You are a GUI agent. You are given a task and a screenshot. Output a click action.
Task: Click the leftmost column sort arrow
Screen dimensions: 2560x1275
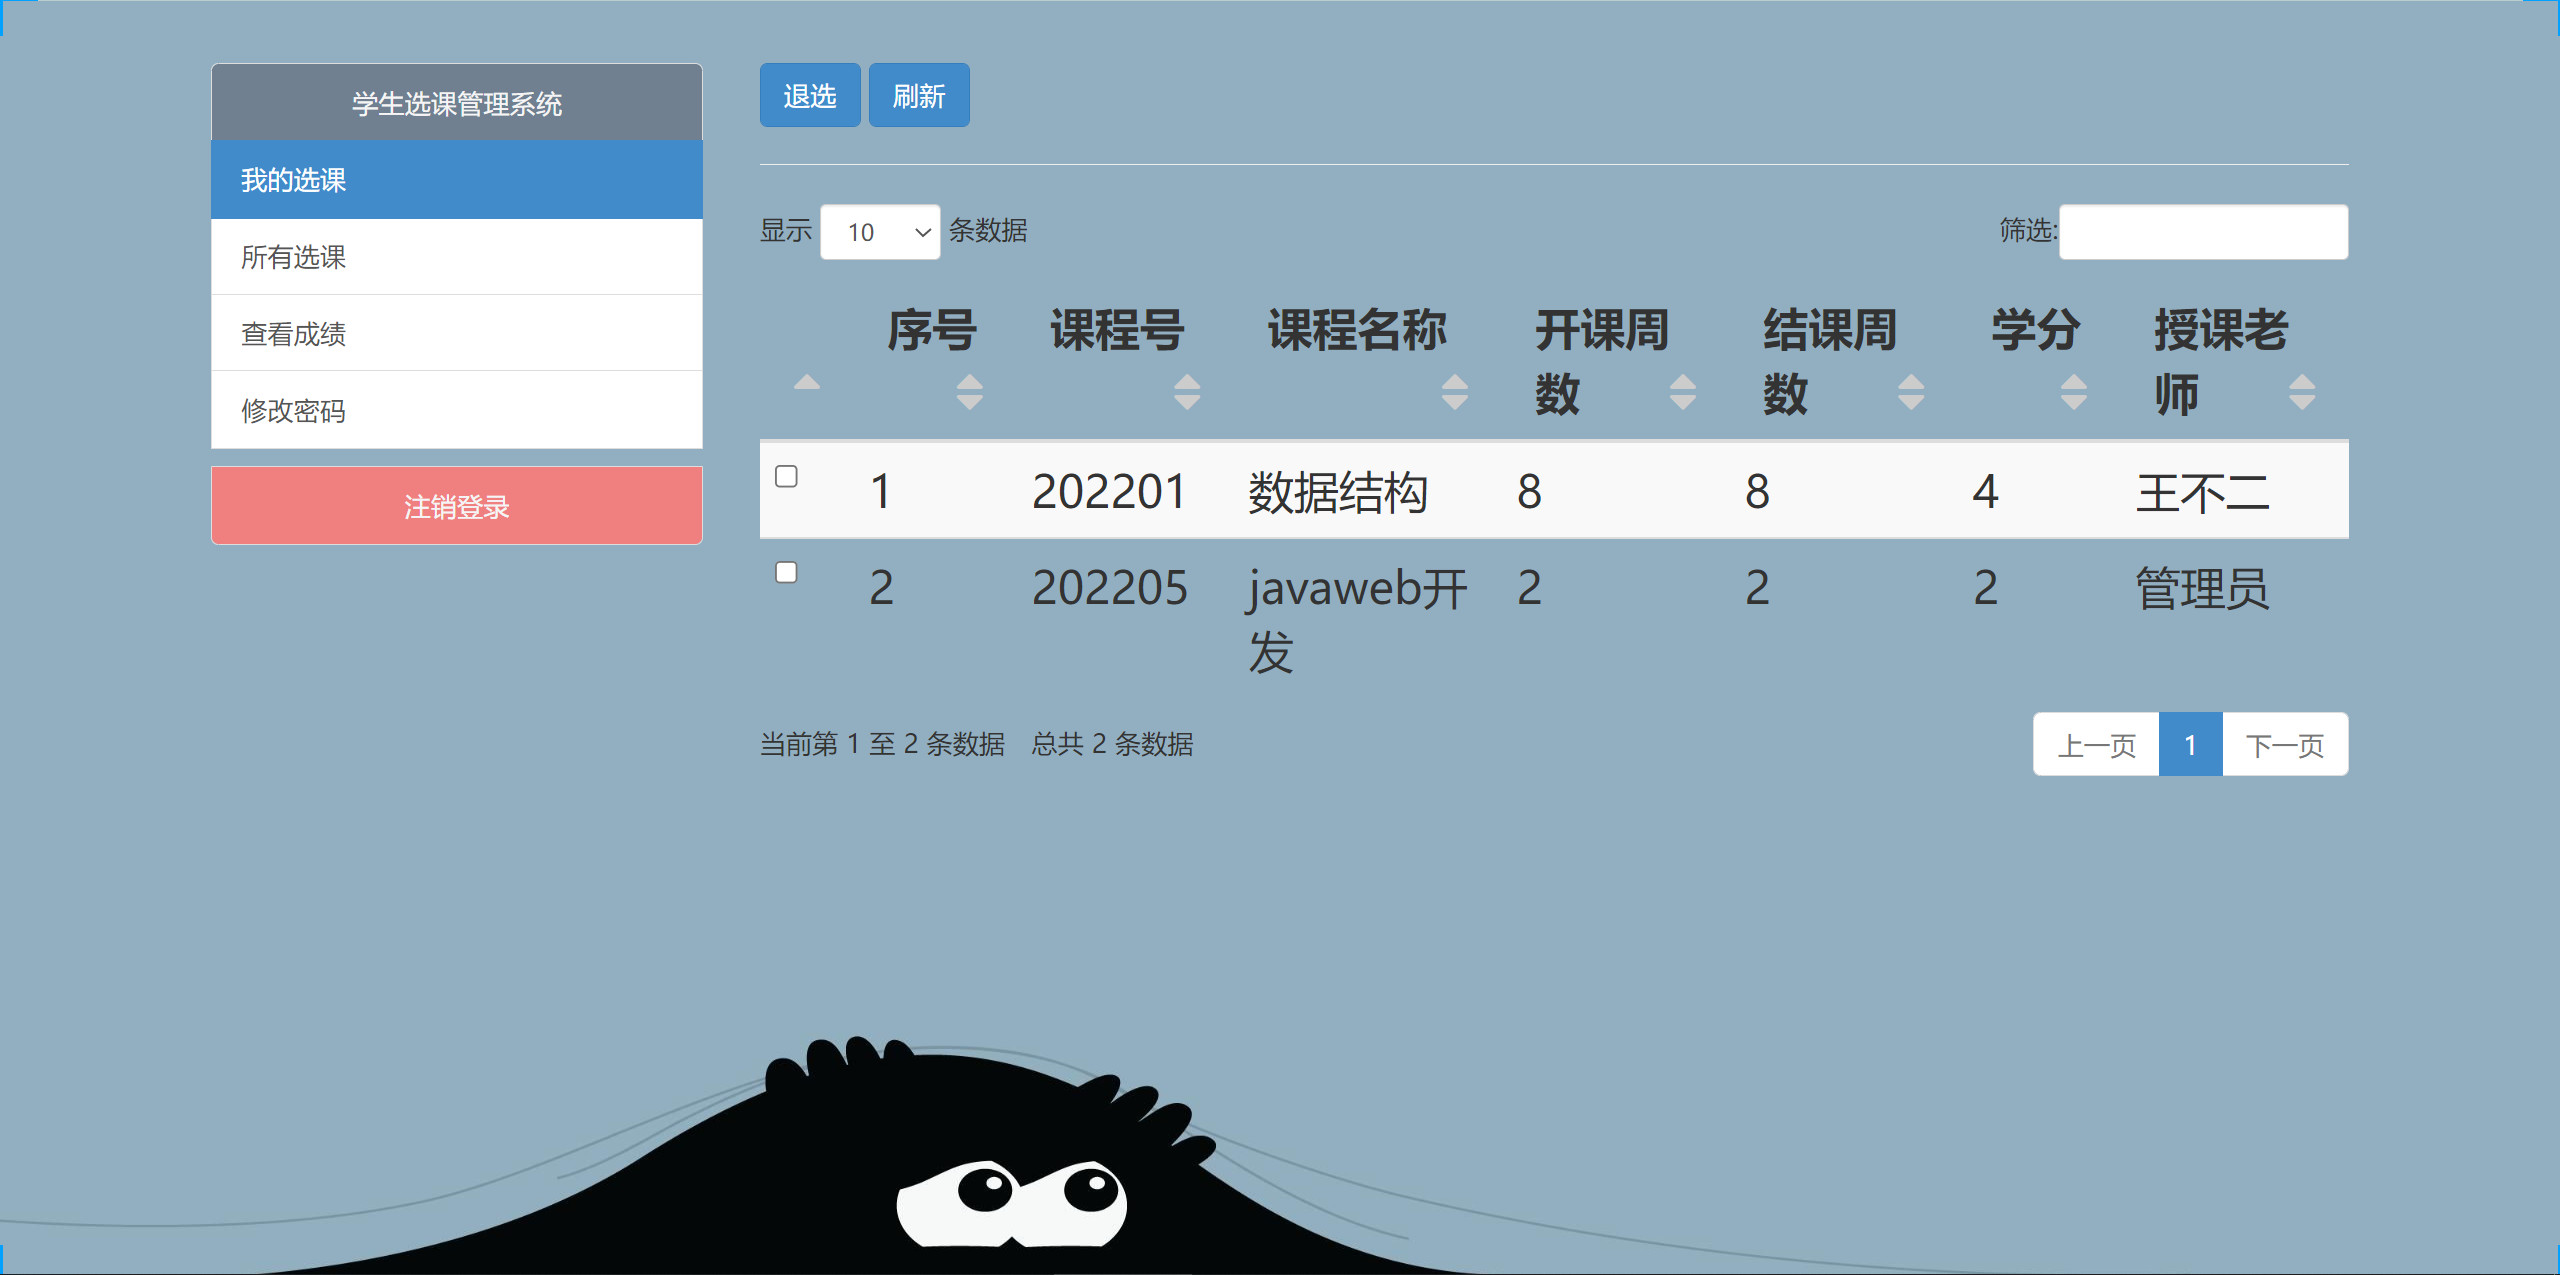[806, 383]
